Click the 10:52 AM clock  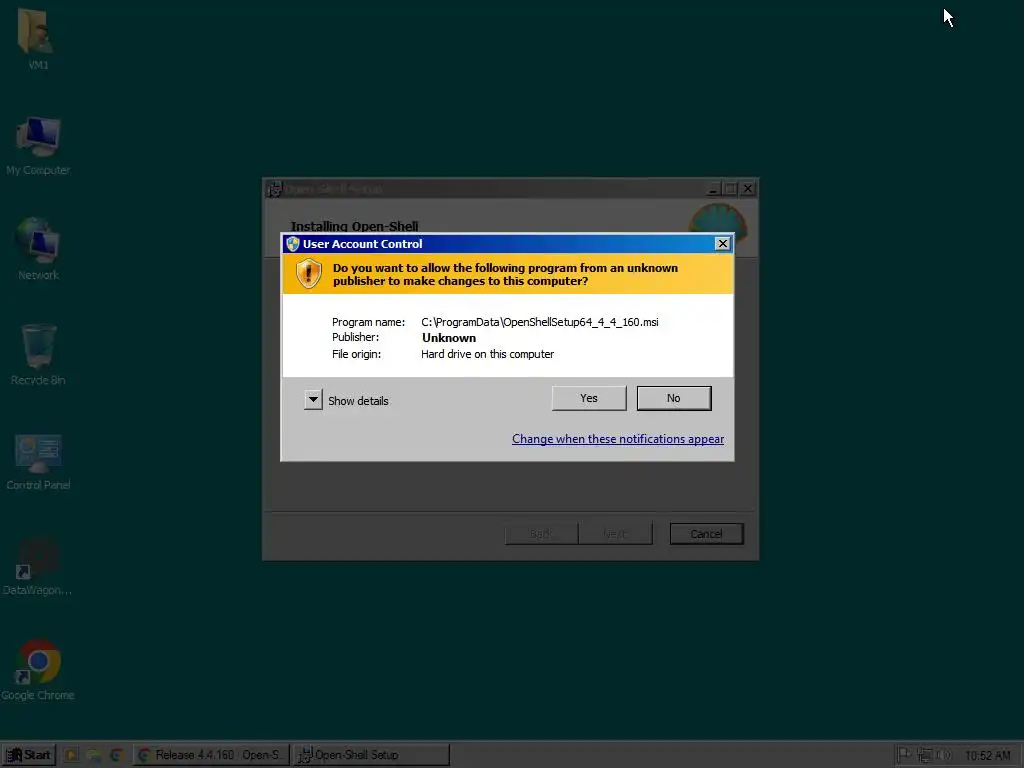click(x=987, y=755)
